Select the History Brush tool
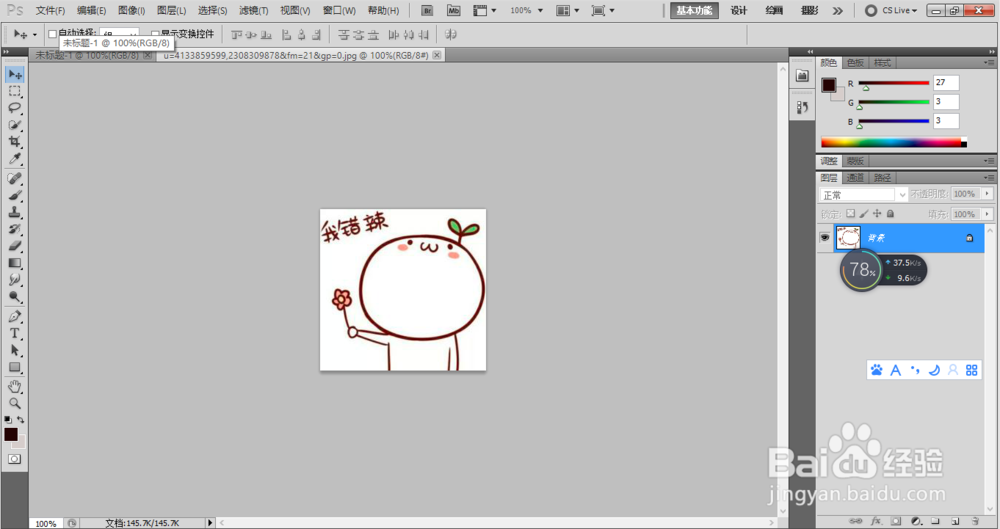This screenshot has height=529, width=1000. (x=15, y=229)
